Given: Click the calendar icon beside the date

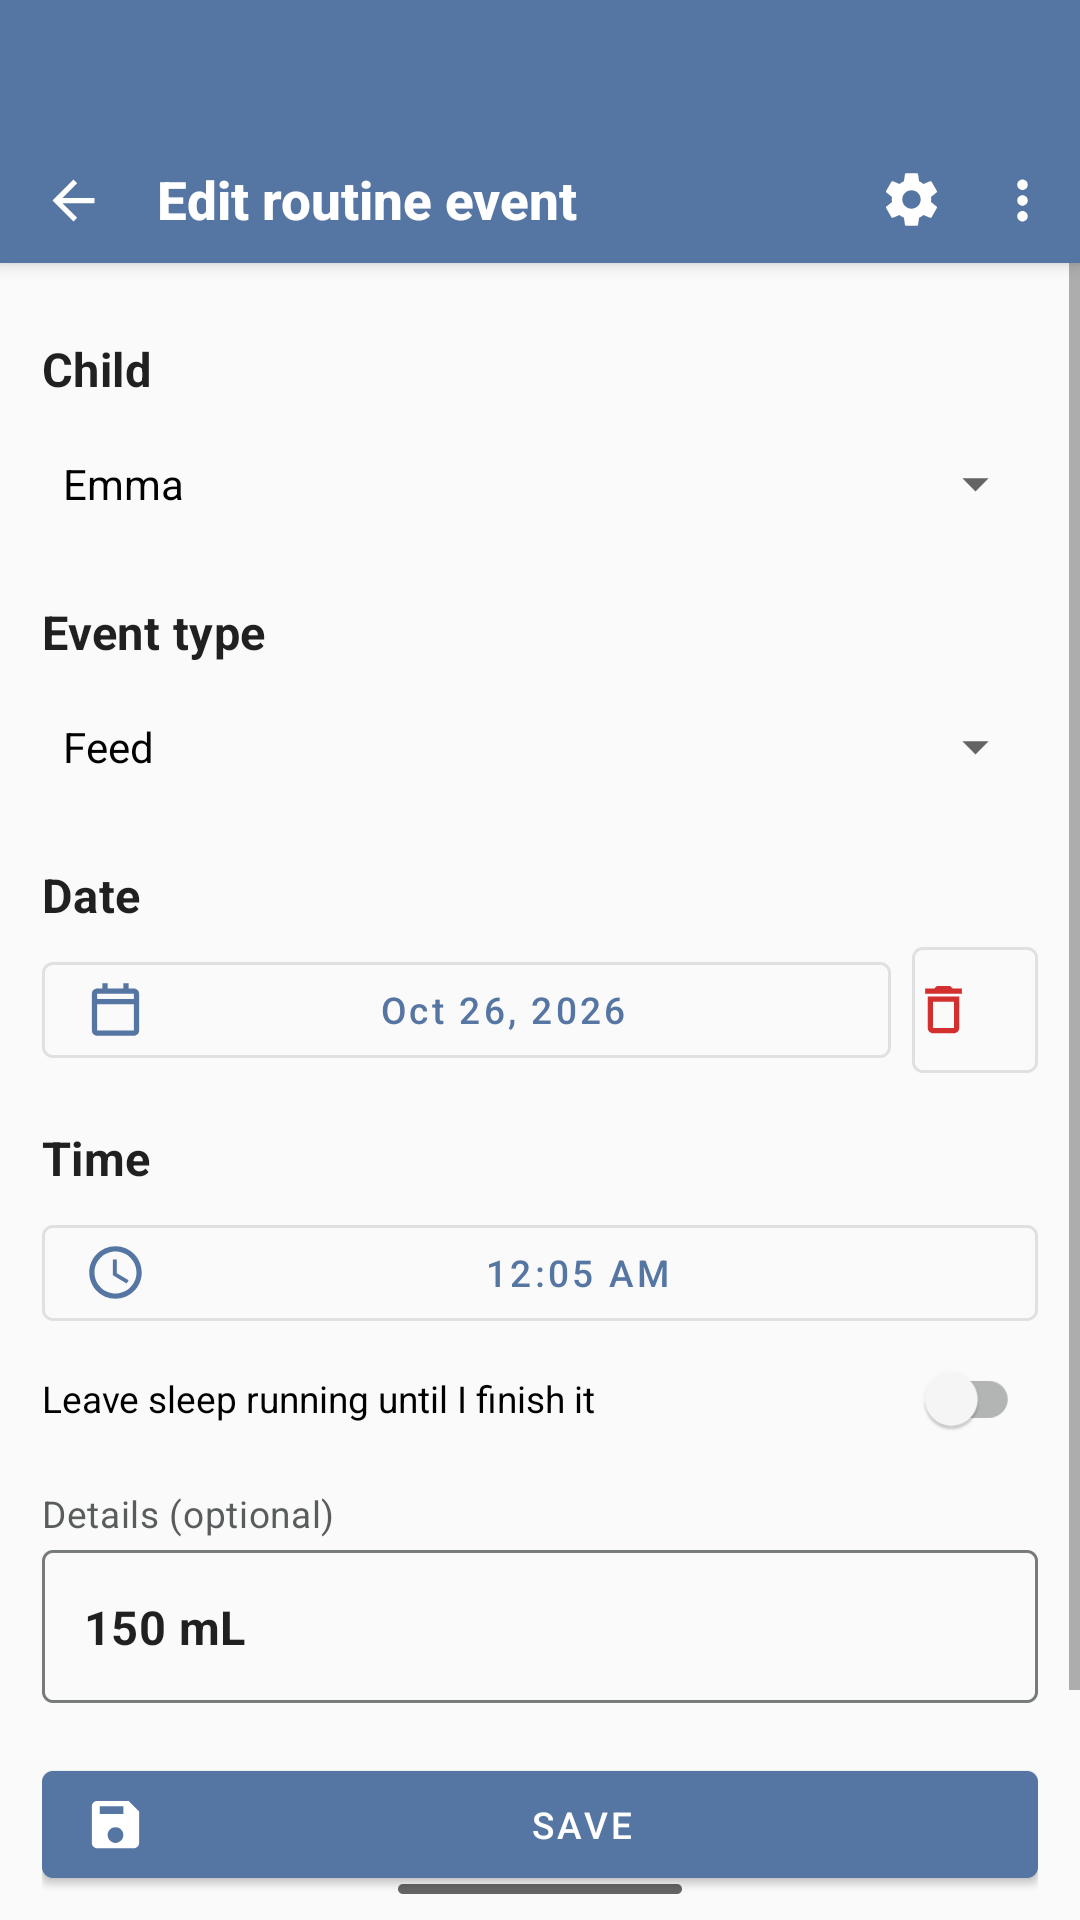Looking at the screenshot, I should [x=115, y=1010].
